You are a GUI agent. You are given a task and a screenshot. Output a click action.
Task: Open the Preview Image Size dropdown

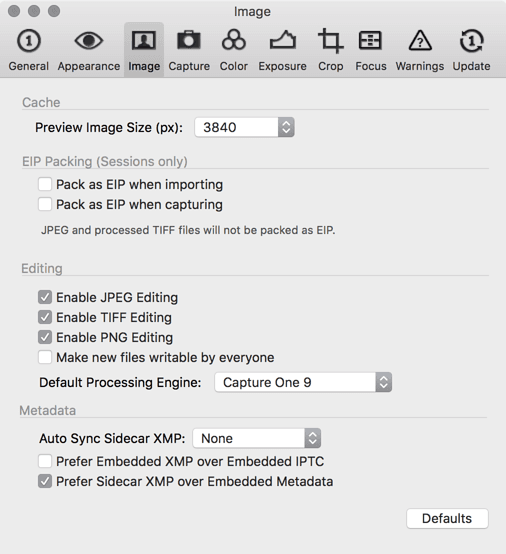click(244, 127)
